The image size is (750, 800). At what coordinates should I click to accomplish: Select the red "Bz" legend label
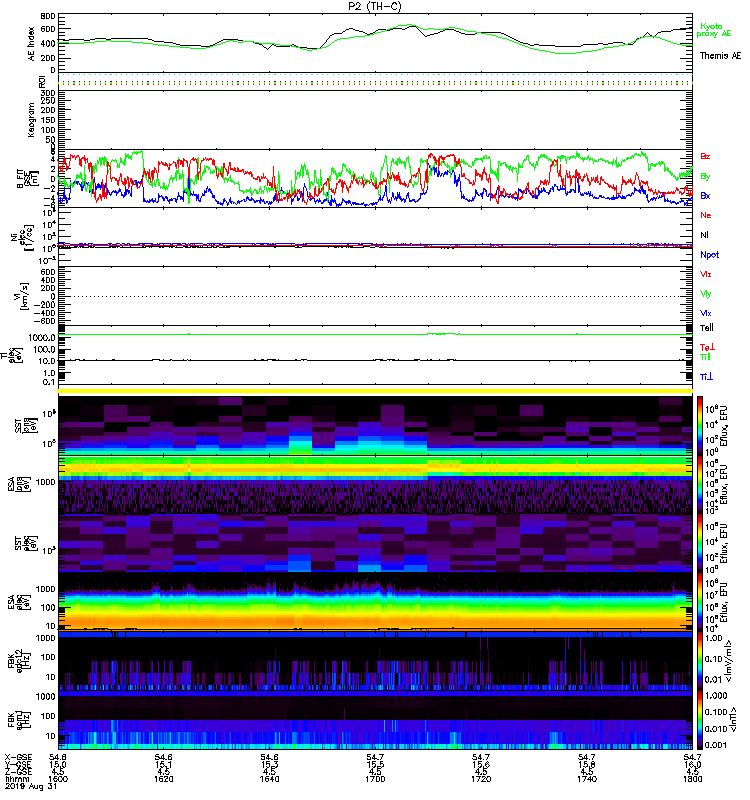click(x=705, y=157)
